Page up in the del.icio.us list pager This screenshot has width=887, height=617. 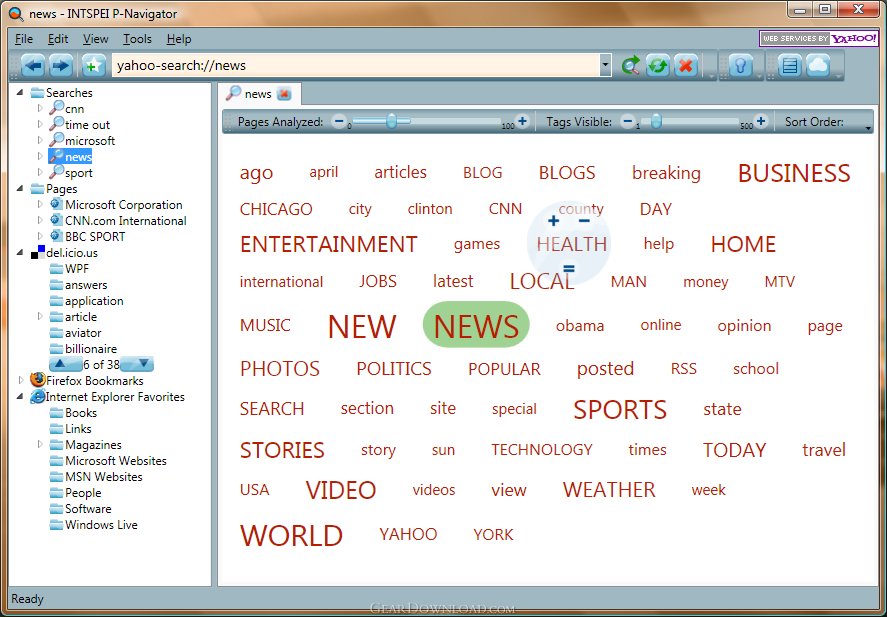(61, 364)
